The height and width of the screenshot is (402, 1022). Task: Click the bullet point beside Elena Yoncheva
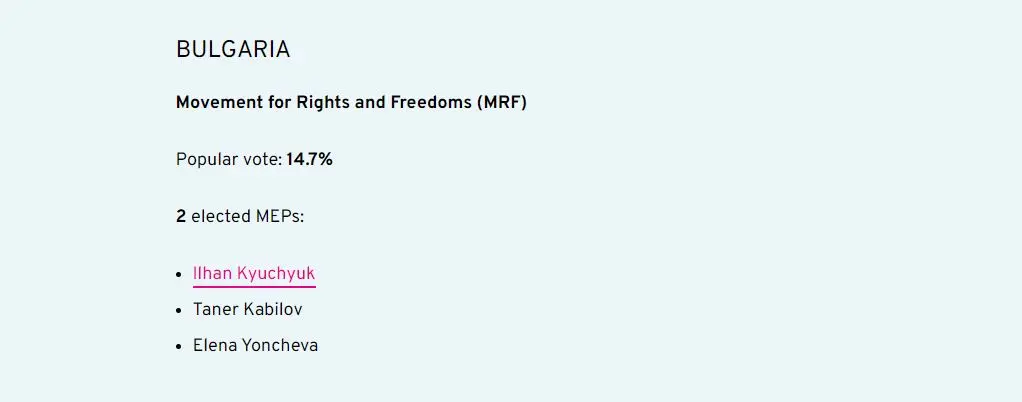point(180,347)
